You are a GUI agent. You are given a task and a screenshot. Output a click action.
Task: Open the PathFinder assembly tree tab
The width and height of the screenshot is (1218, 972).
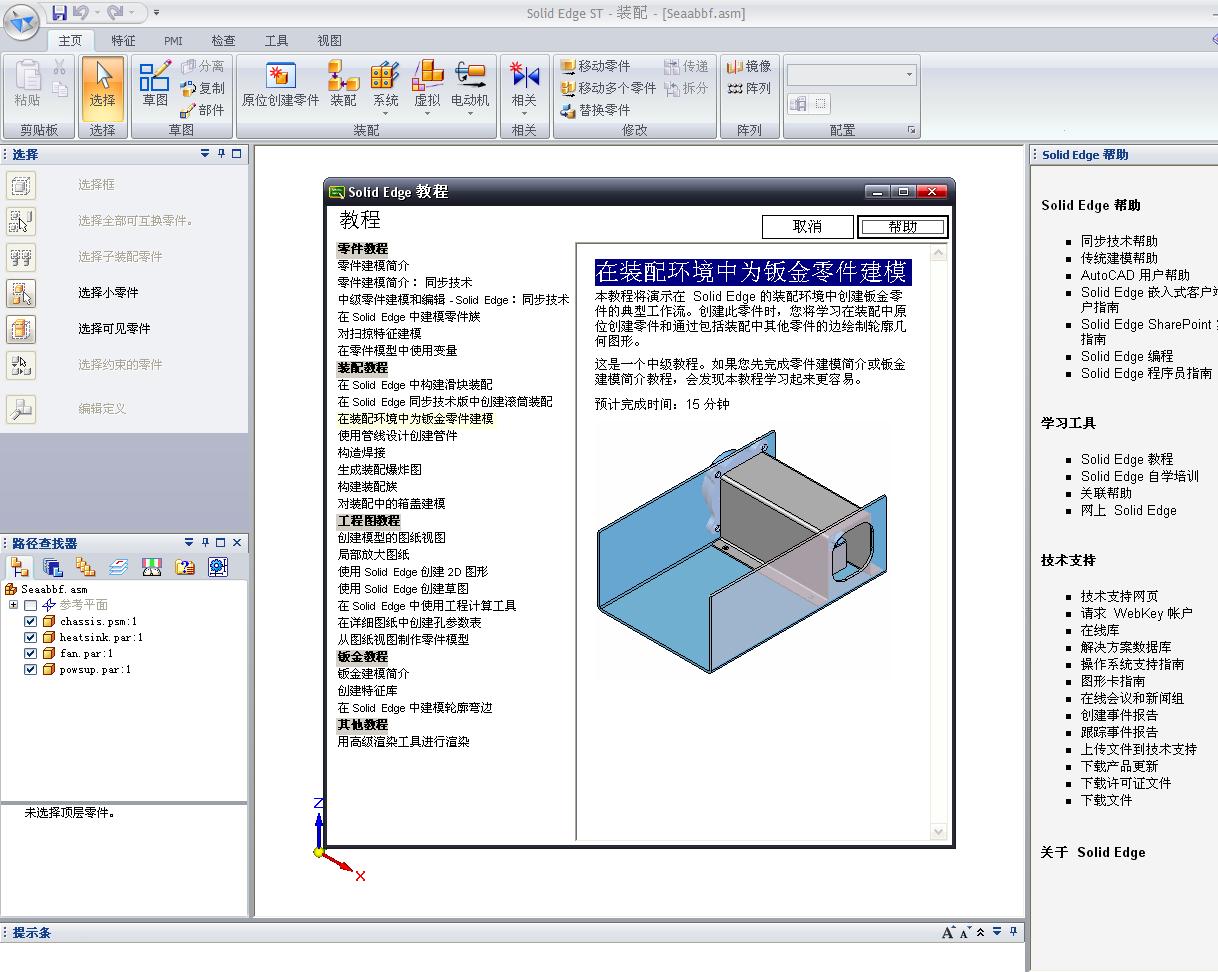click(x=20, y=567)
